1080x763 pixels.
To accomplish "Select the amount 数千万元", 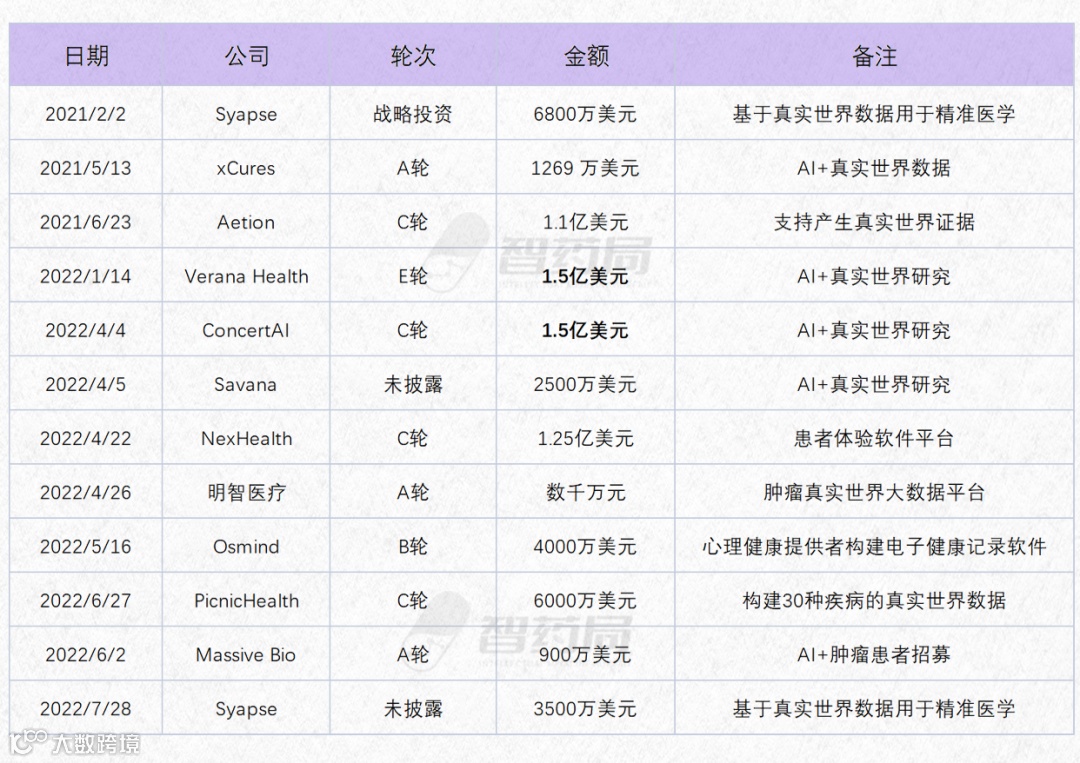I will [x=585, y=492].
